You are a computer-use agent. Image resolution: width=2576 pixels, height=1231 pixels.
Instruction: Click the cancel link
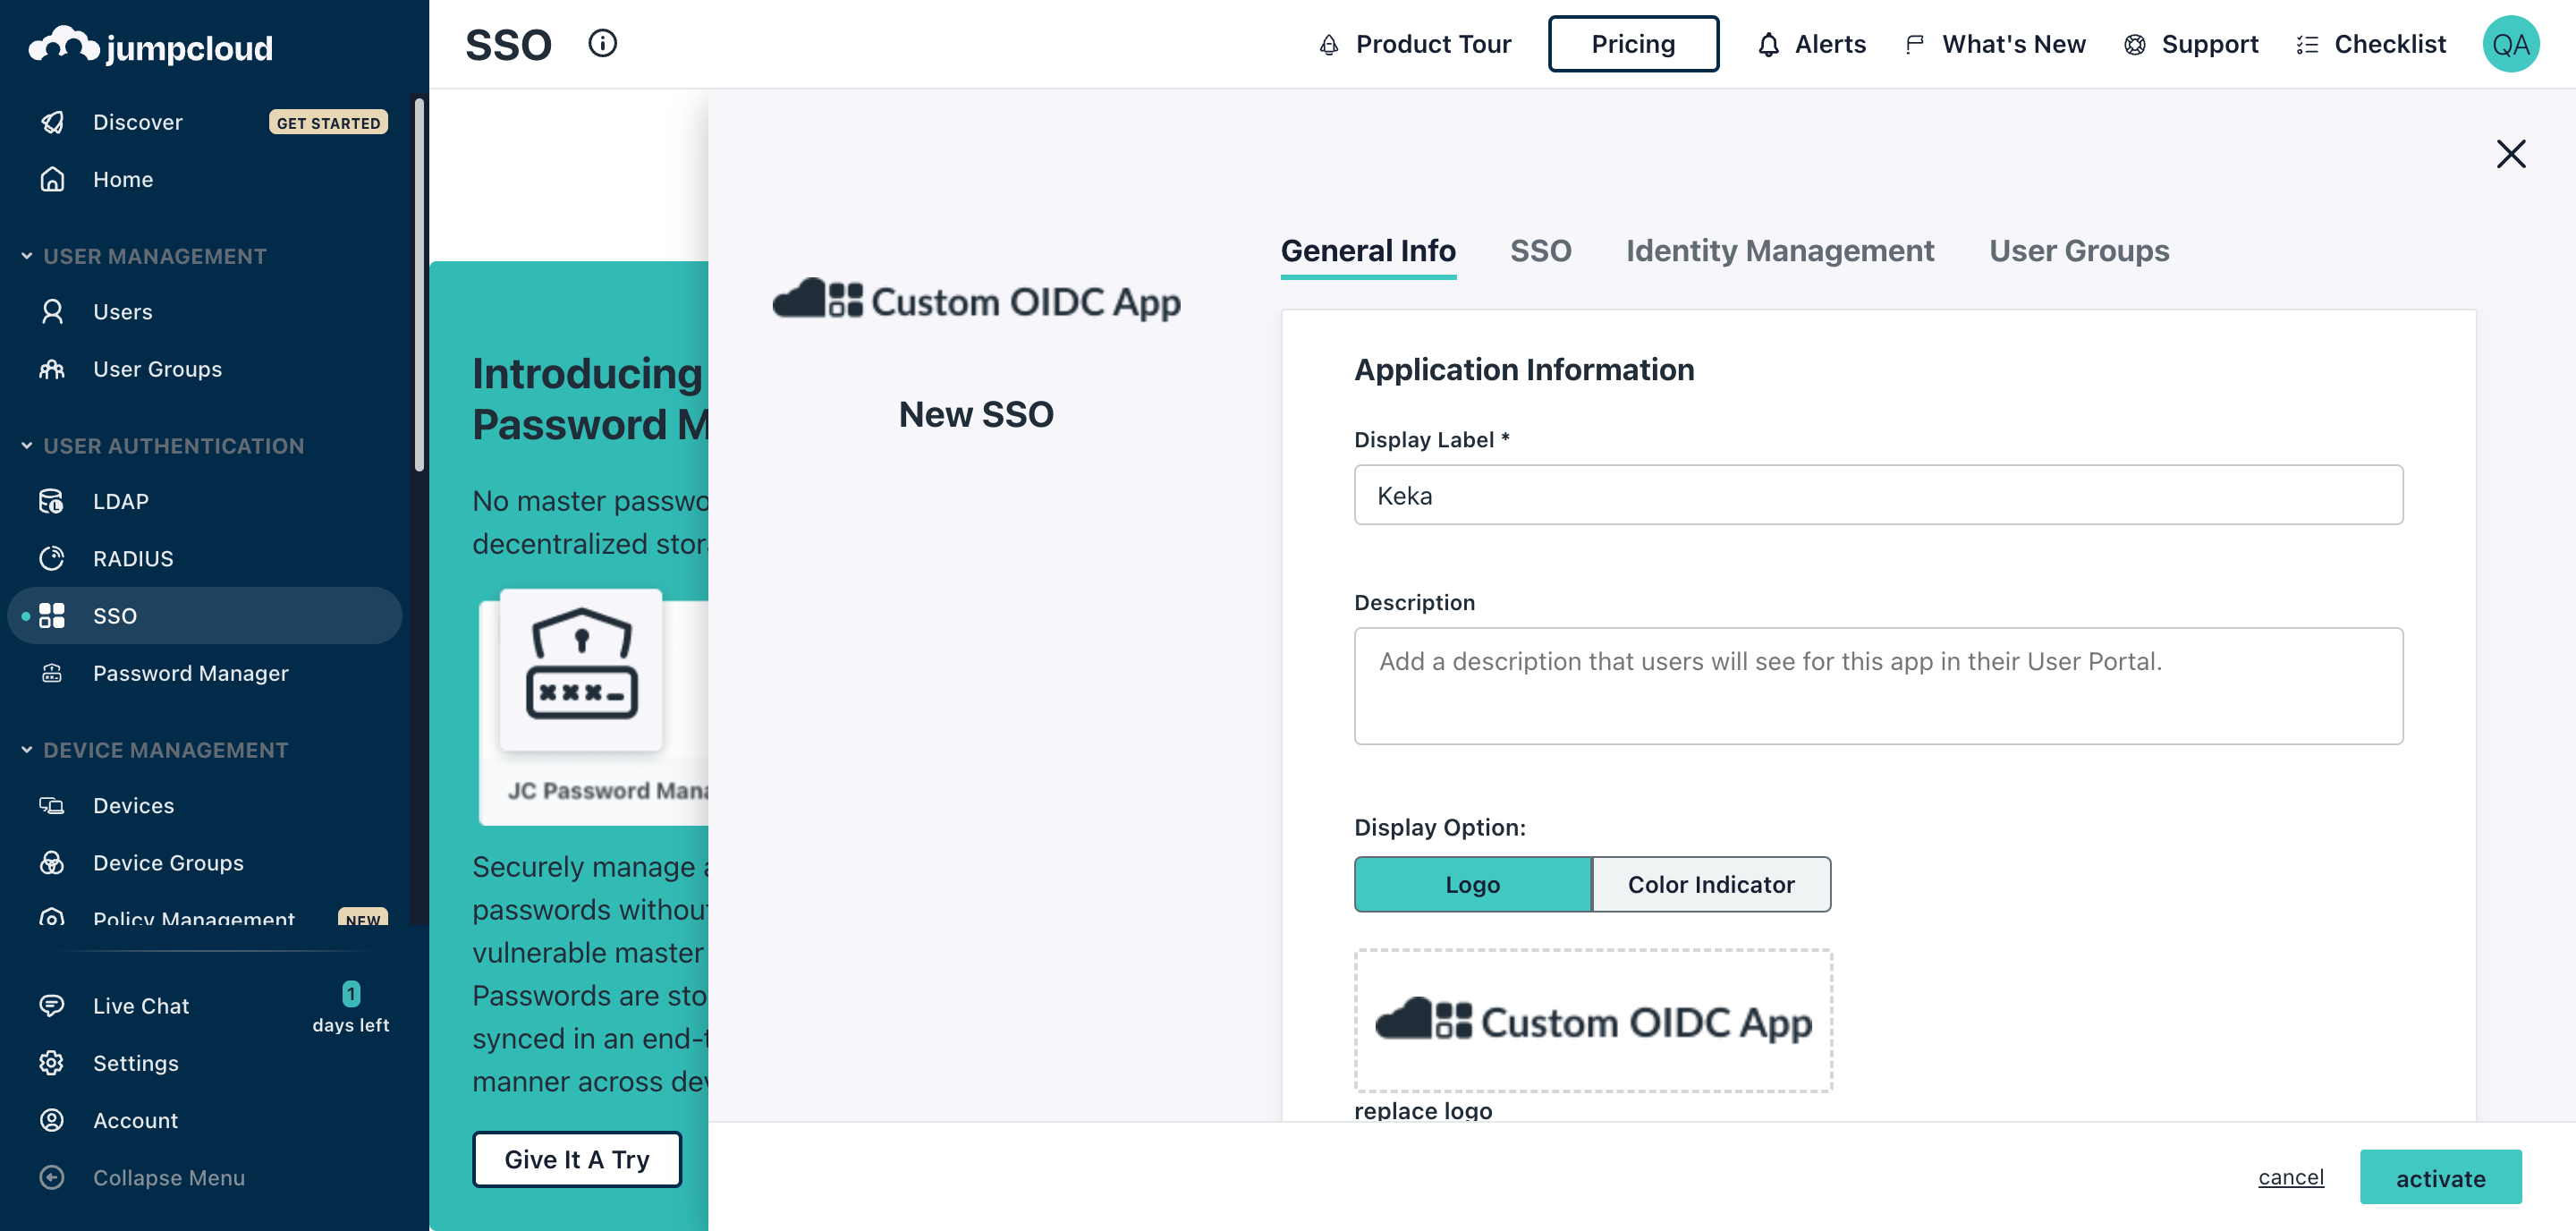[2290, 1177]
